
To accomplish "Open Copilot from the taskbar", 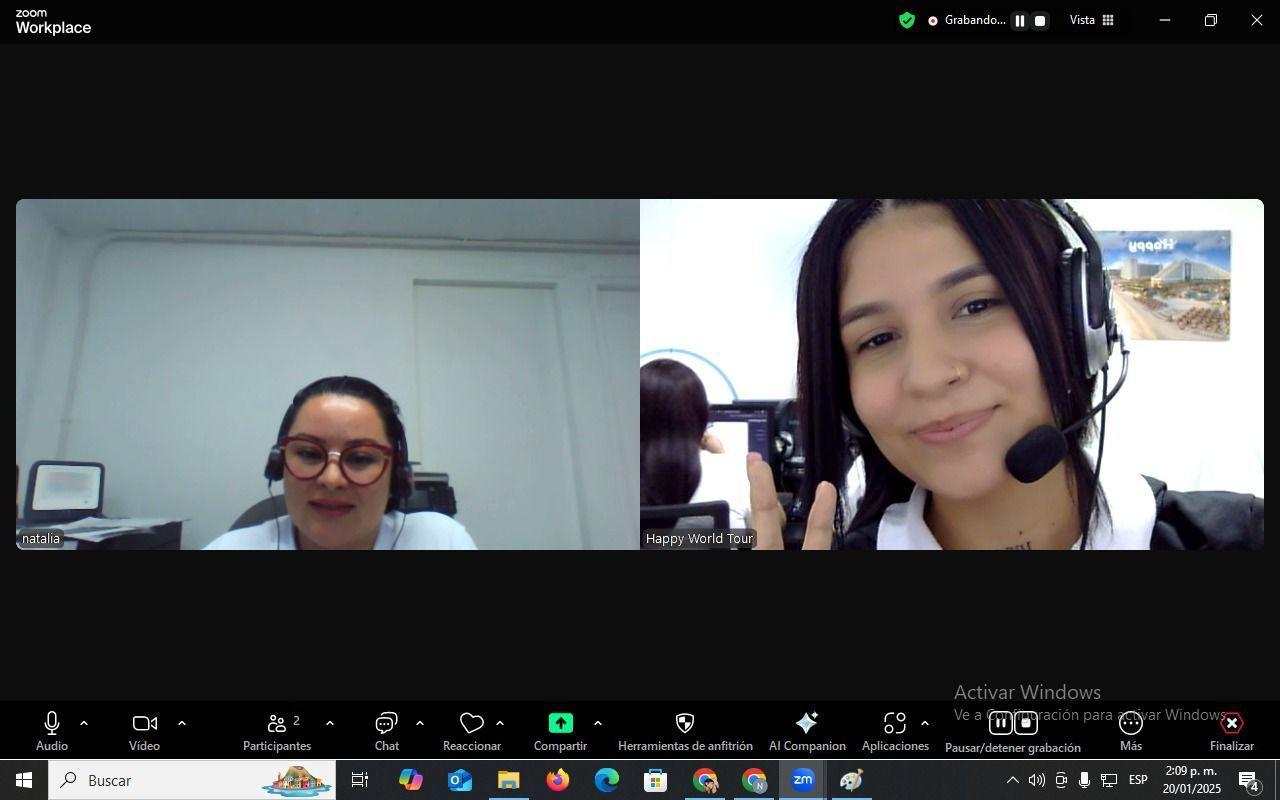I will tap(410, 780).
